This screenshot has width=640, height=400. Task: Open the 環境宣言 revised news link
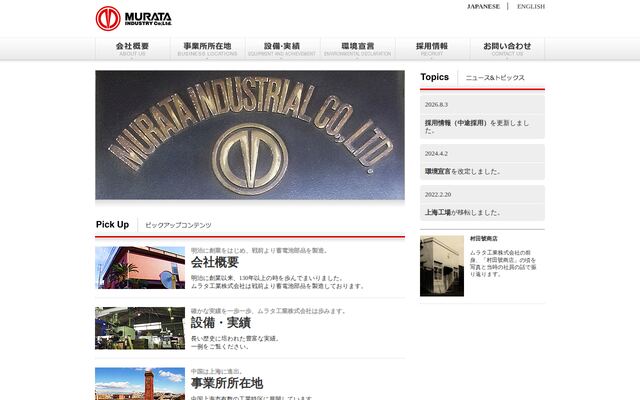tap(438, 172)
